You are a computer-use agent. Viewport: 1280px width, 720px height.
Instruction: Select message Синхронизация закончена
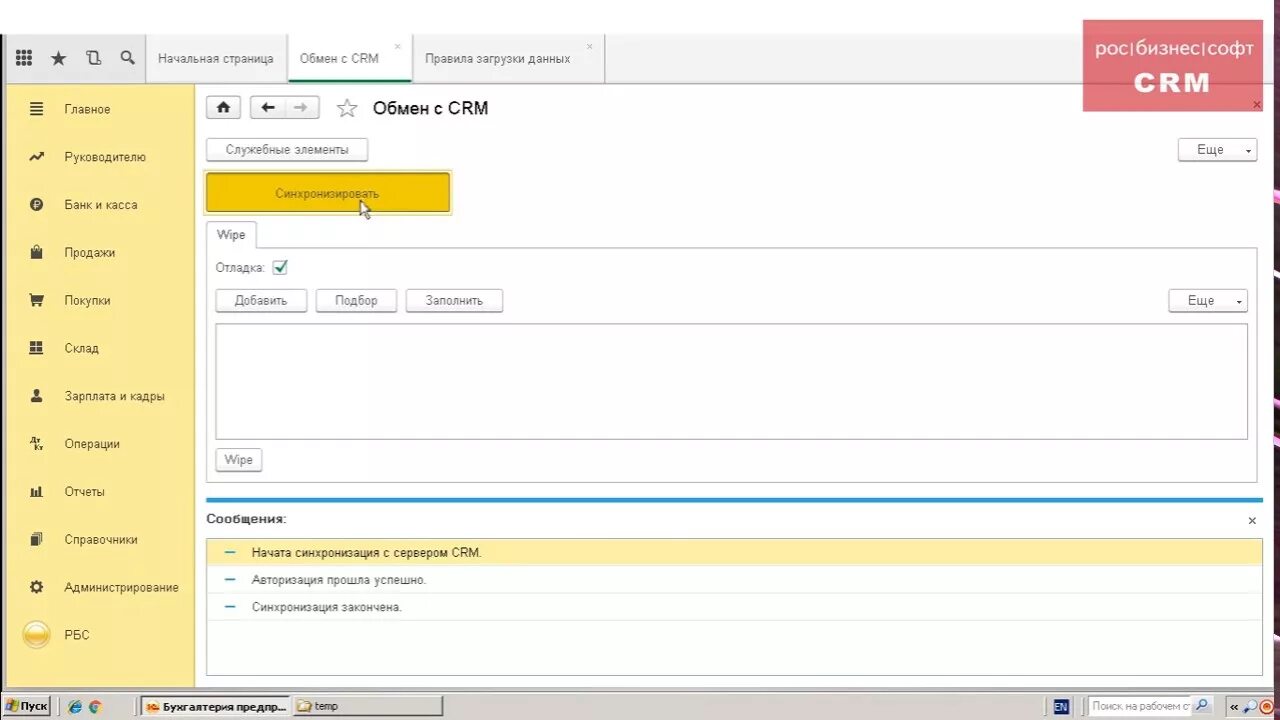[734, 607]
